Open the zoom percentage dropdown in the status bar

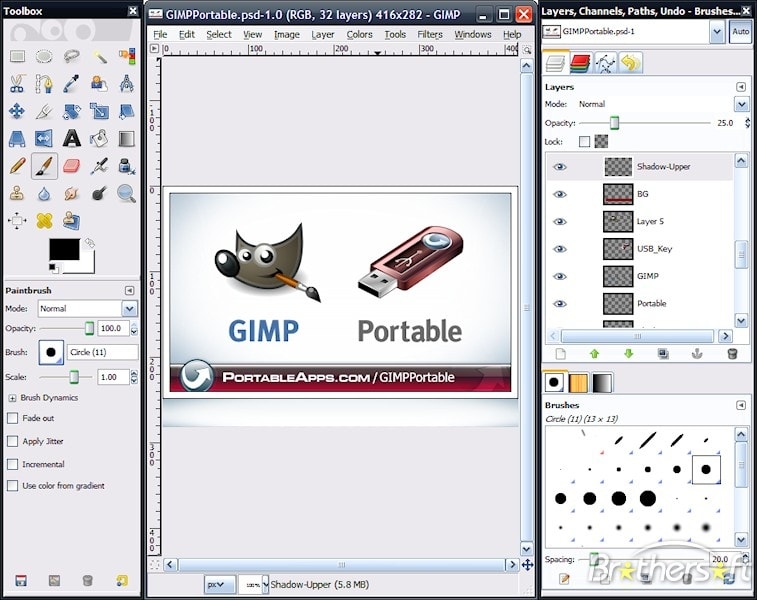click(x=265, y=585)
